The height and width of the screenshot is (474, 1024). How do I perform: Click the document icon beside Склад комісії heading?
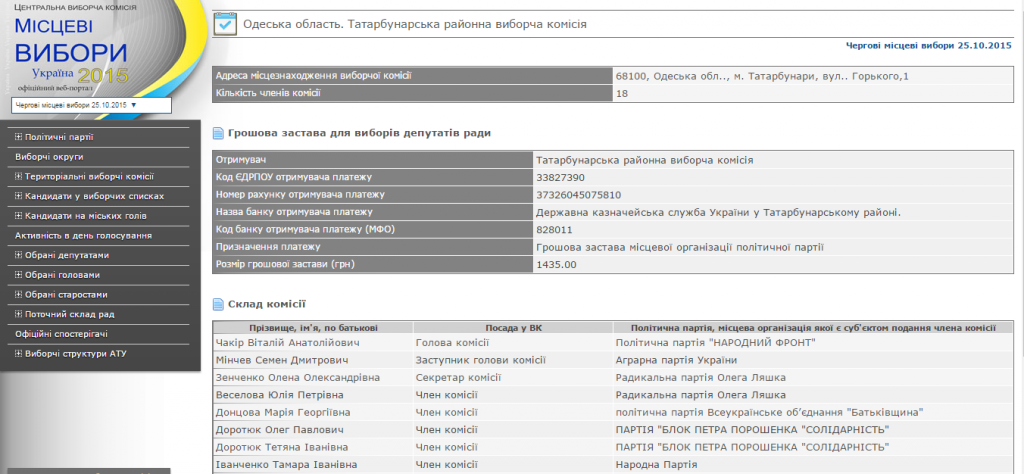pyautogui.click(x=219, y=304)
